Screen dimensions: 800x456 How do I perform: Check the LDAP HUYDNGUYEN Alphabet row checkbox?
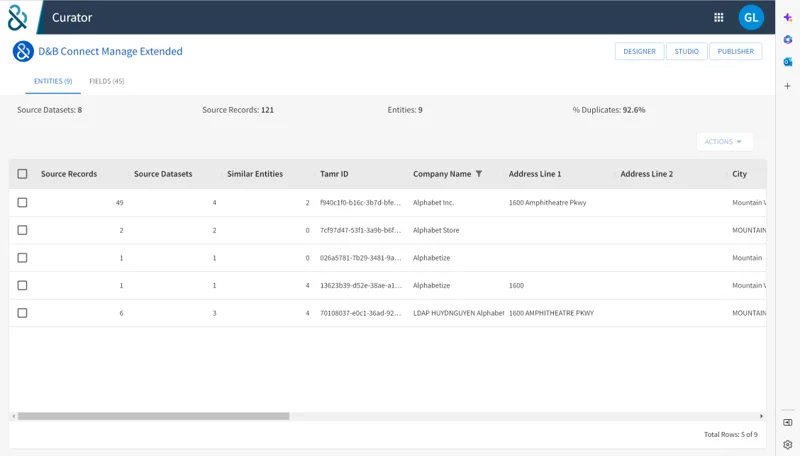pos(22,313)
